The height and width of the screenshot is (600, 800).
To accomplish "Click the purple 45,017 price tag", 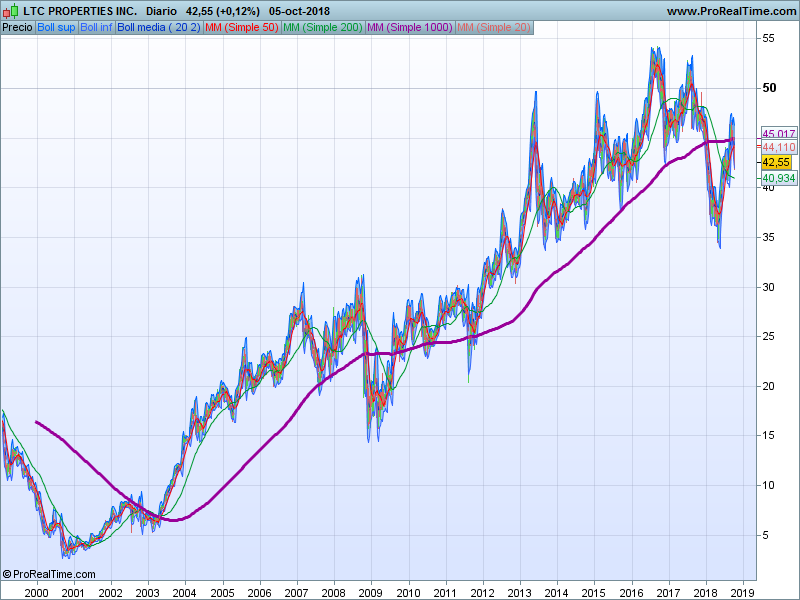I will 778,134.
